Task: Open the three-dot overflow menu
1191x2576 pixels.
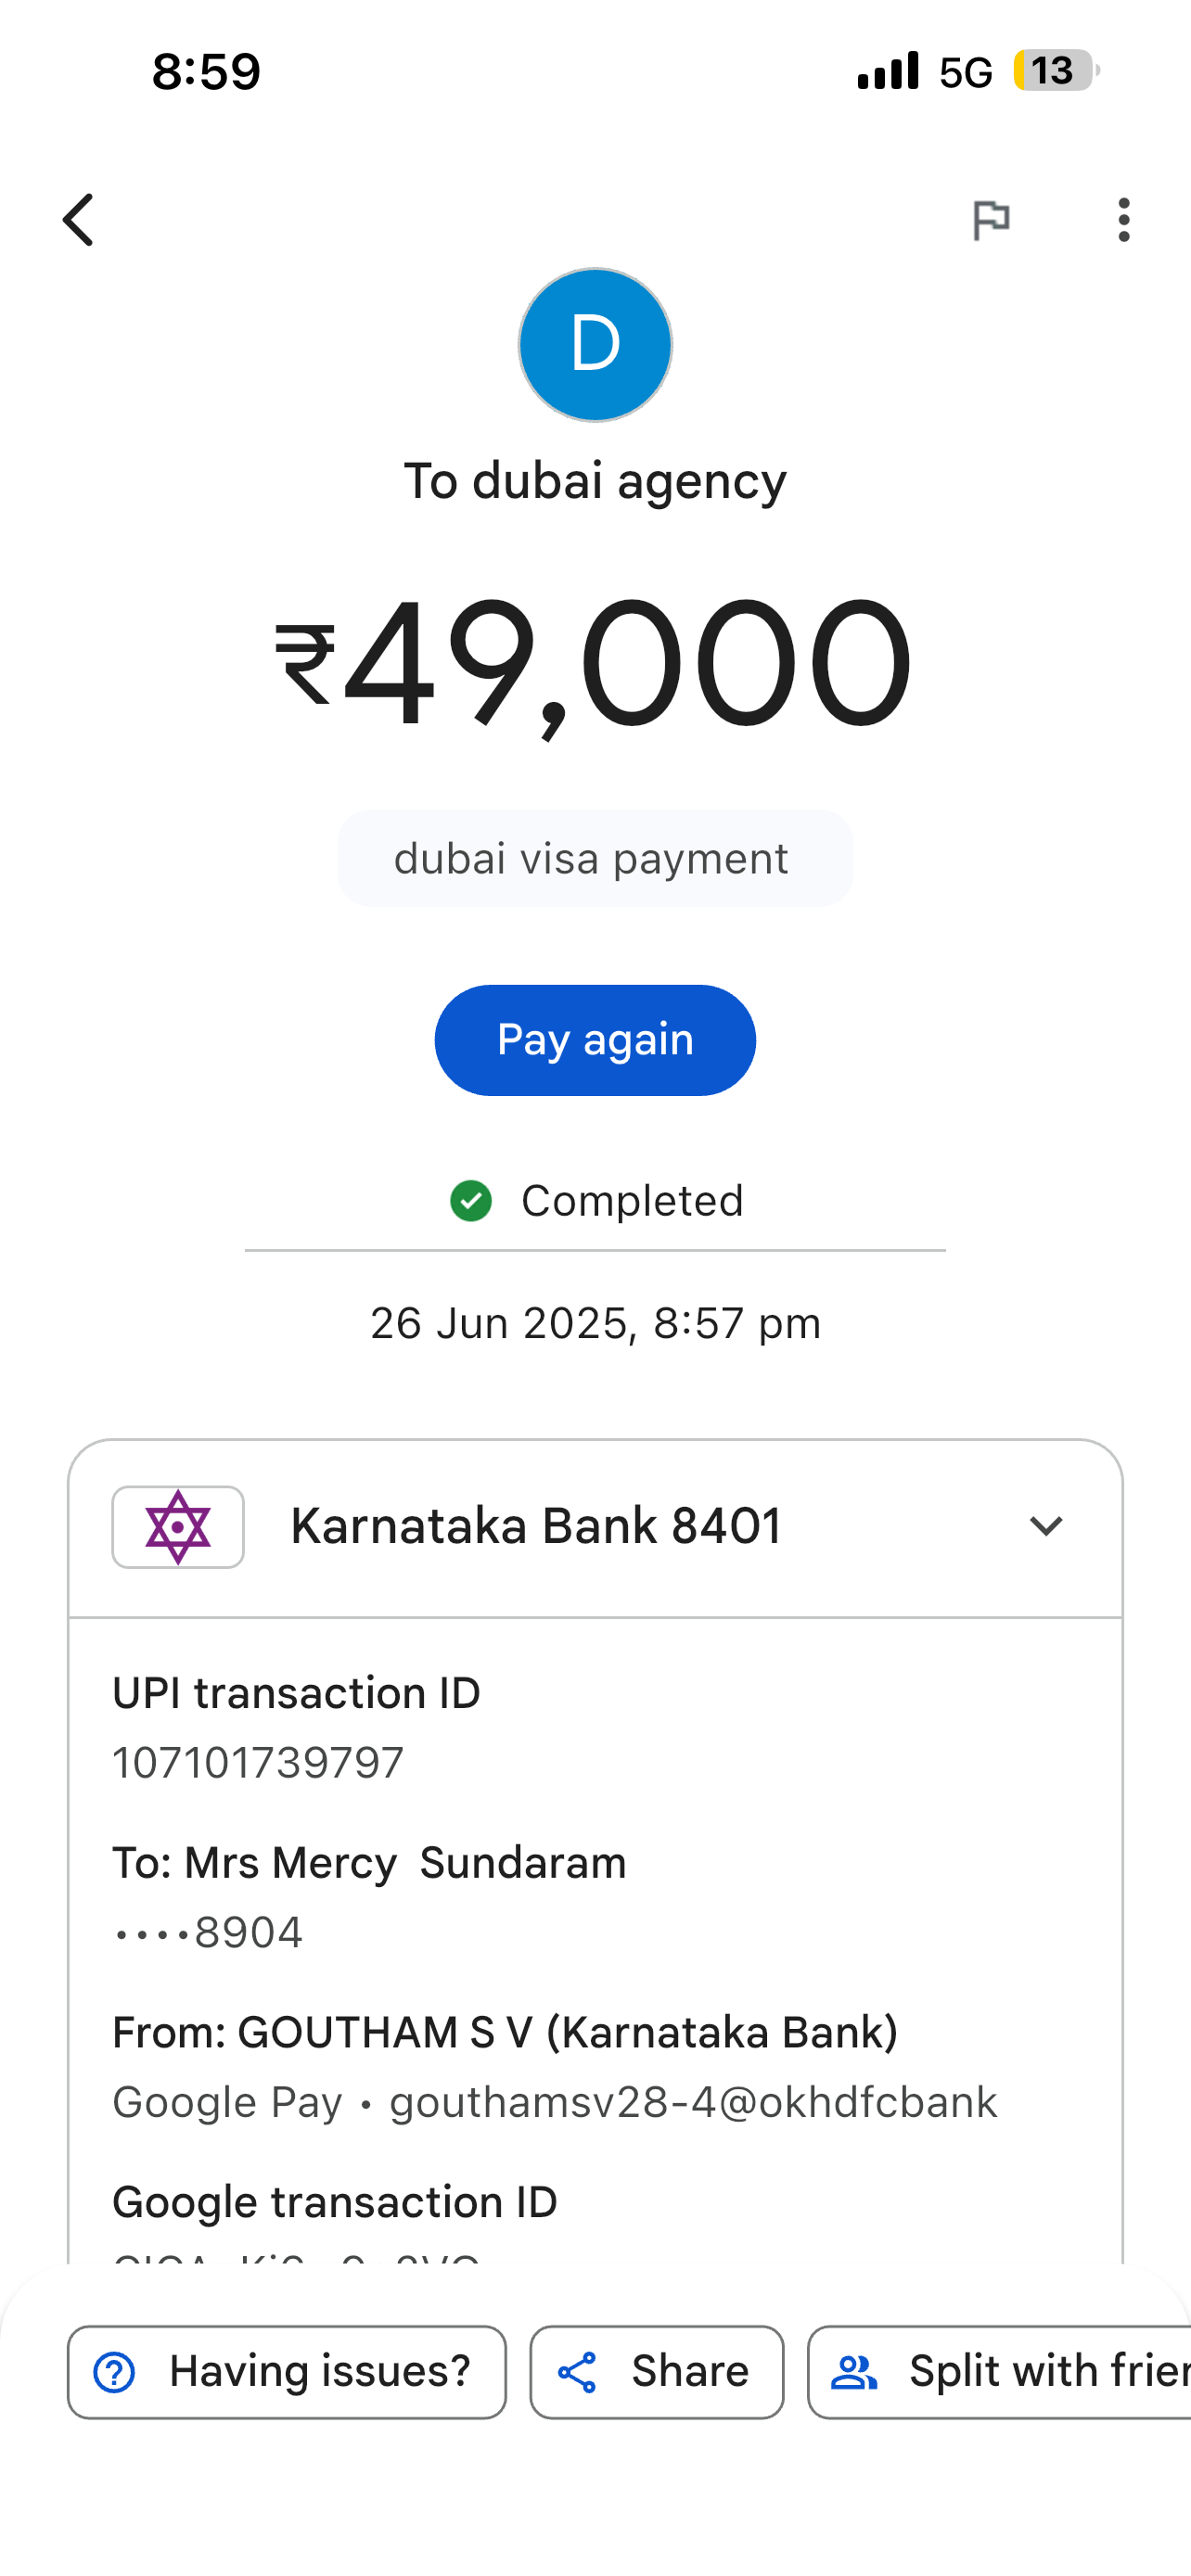Action: pyautogui.click(x=1124, y=220)
